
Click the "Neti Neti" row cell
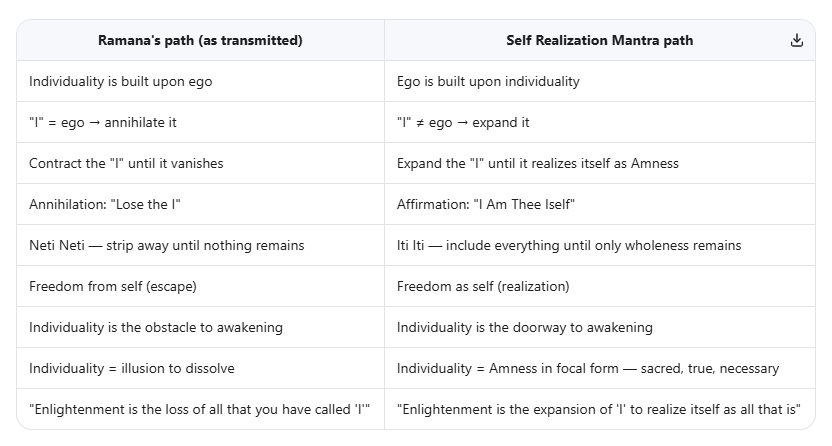pyautogui.click(x=165, y=246)
